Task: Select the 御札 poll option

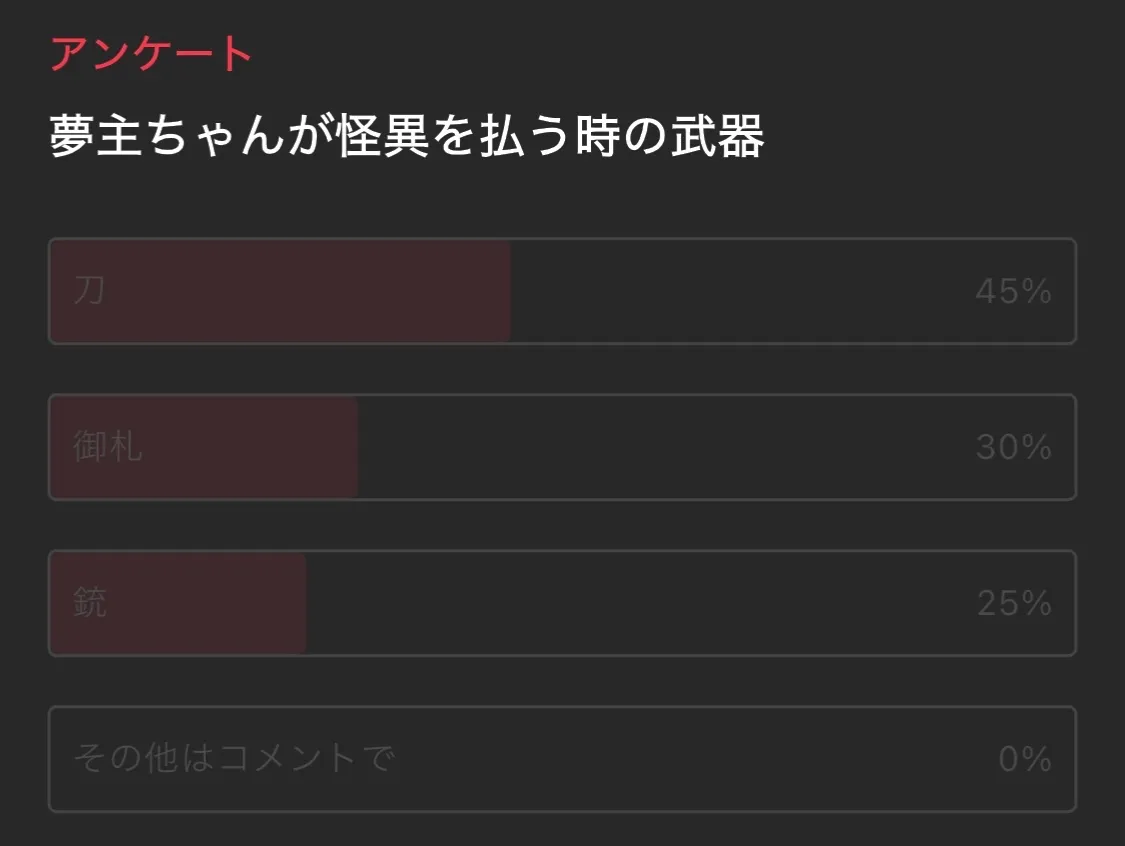Action: (562, 447)
